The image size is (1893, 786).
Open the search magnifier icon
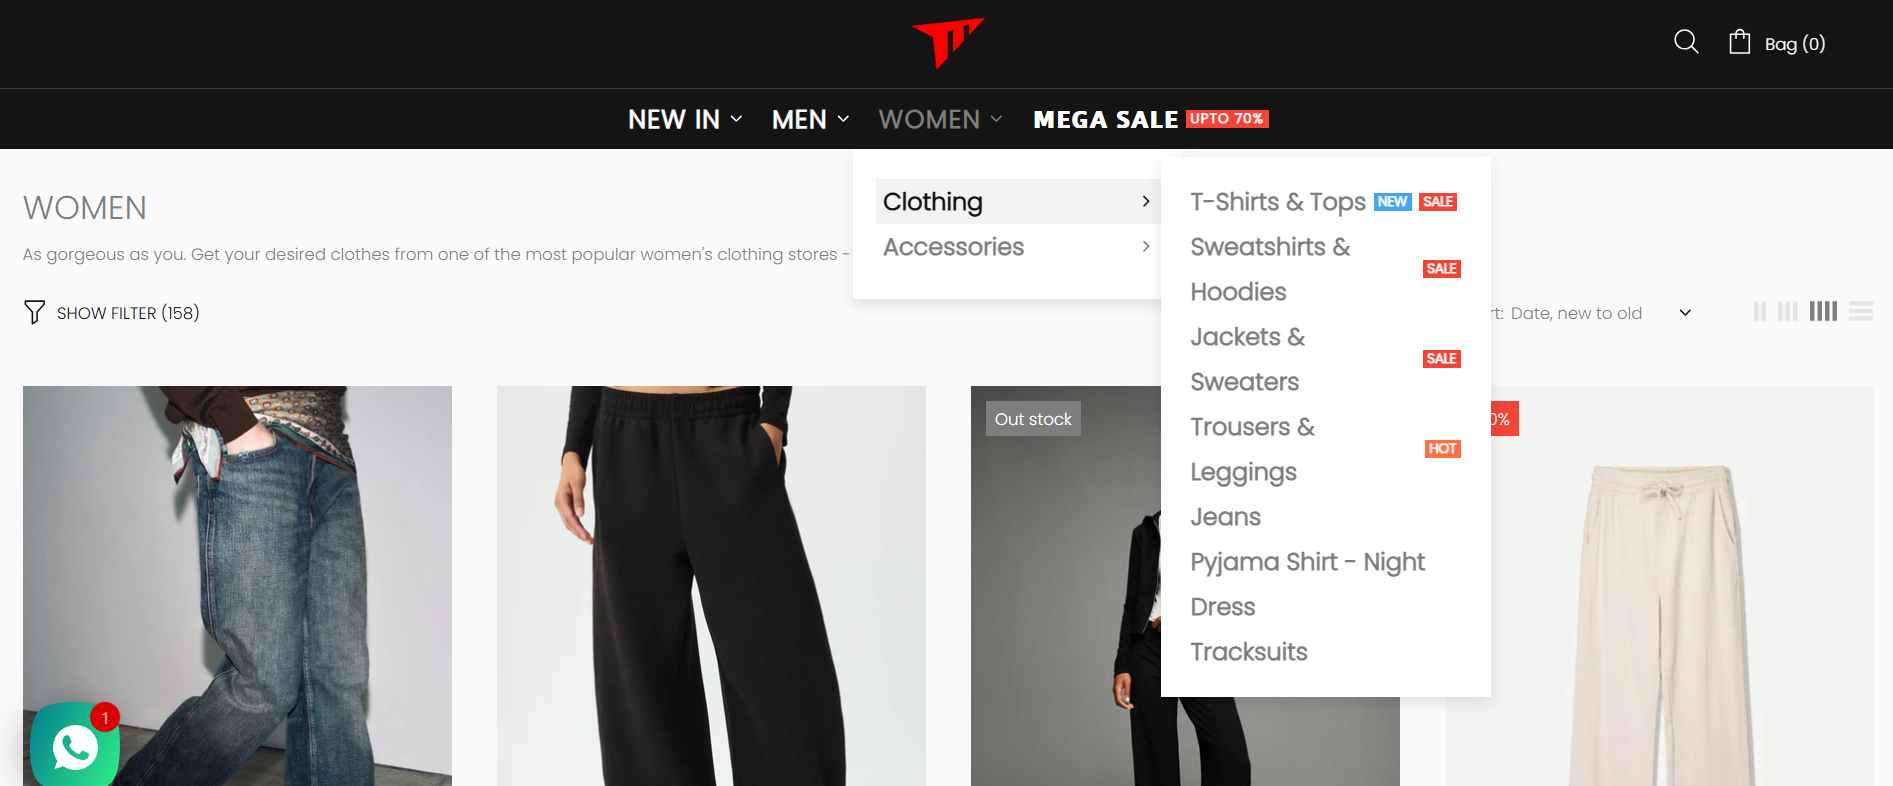tap(1686, 42)
